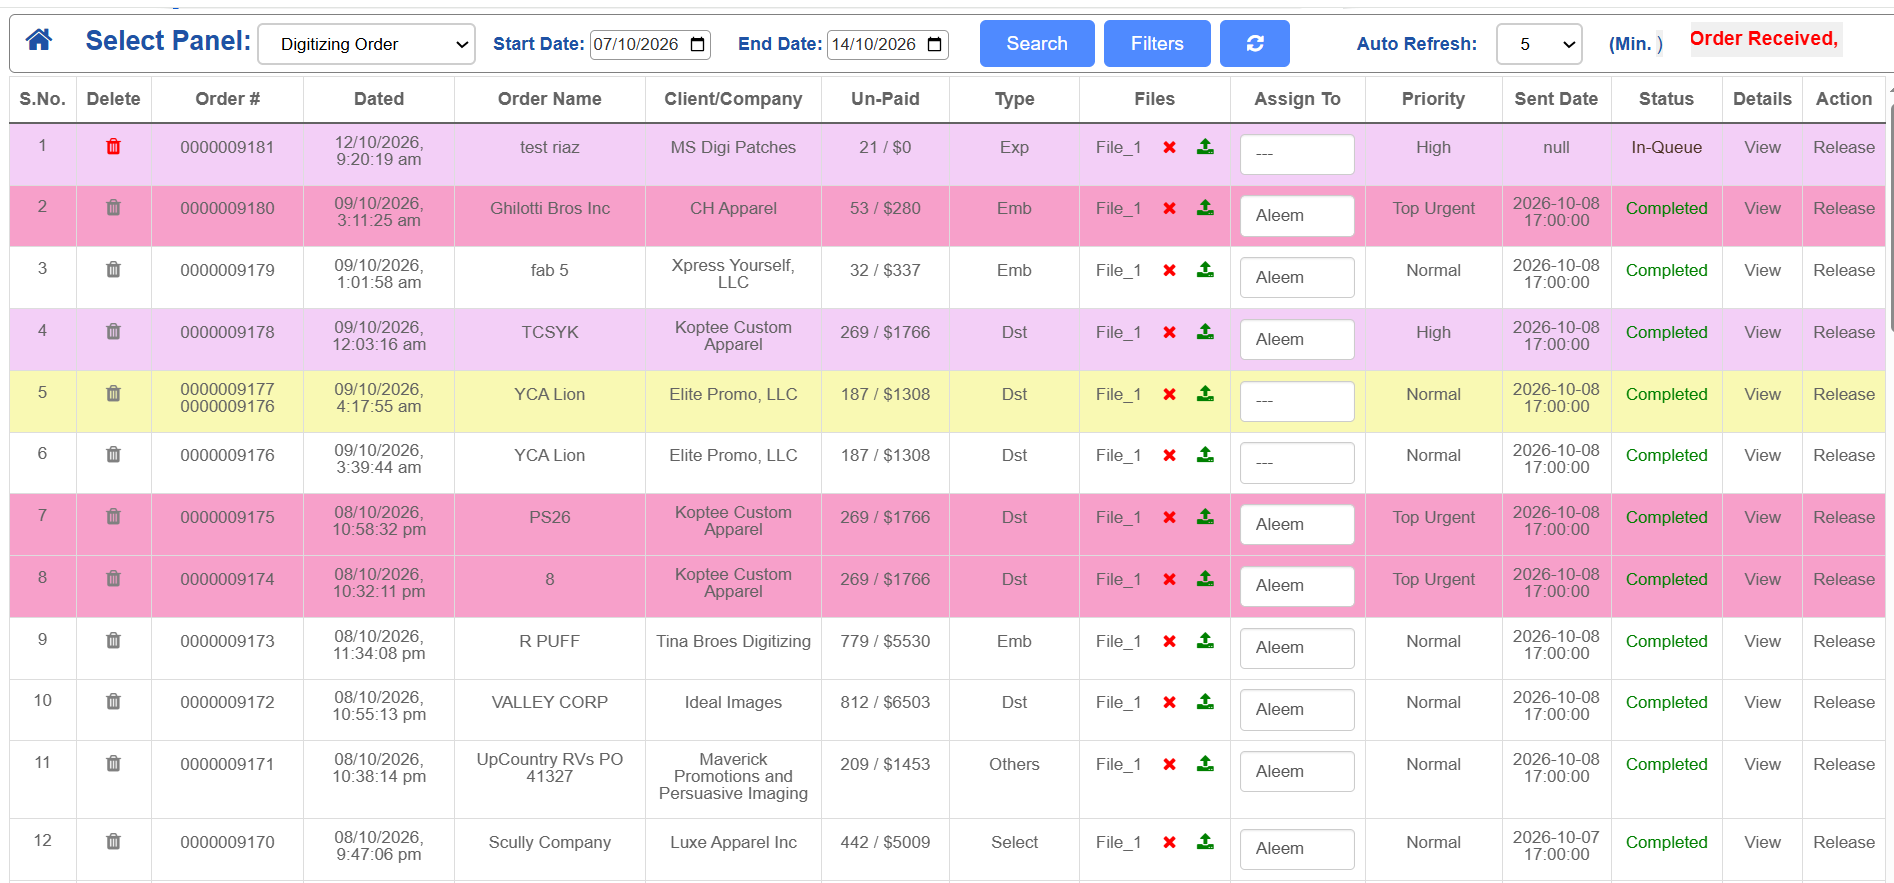Screen dimensions: 1894x883
Task: Open Assign To dropdown for order 0000009176
Action: click(x=1297, y=463)
